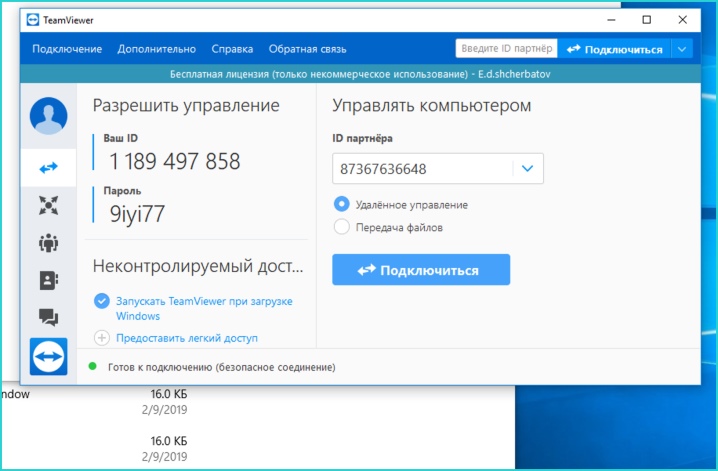The image size is (718, 471).
Task: Click your ID number 1 189 497 858
Action: (175, 161)
